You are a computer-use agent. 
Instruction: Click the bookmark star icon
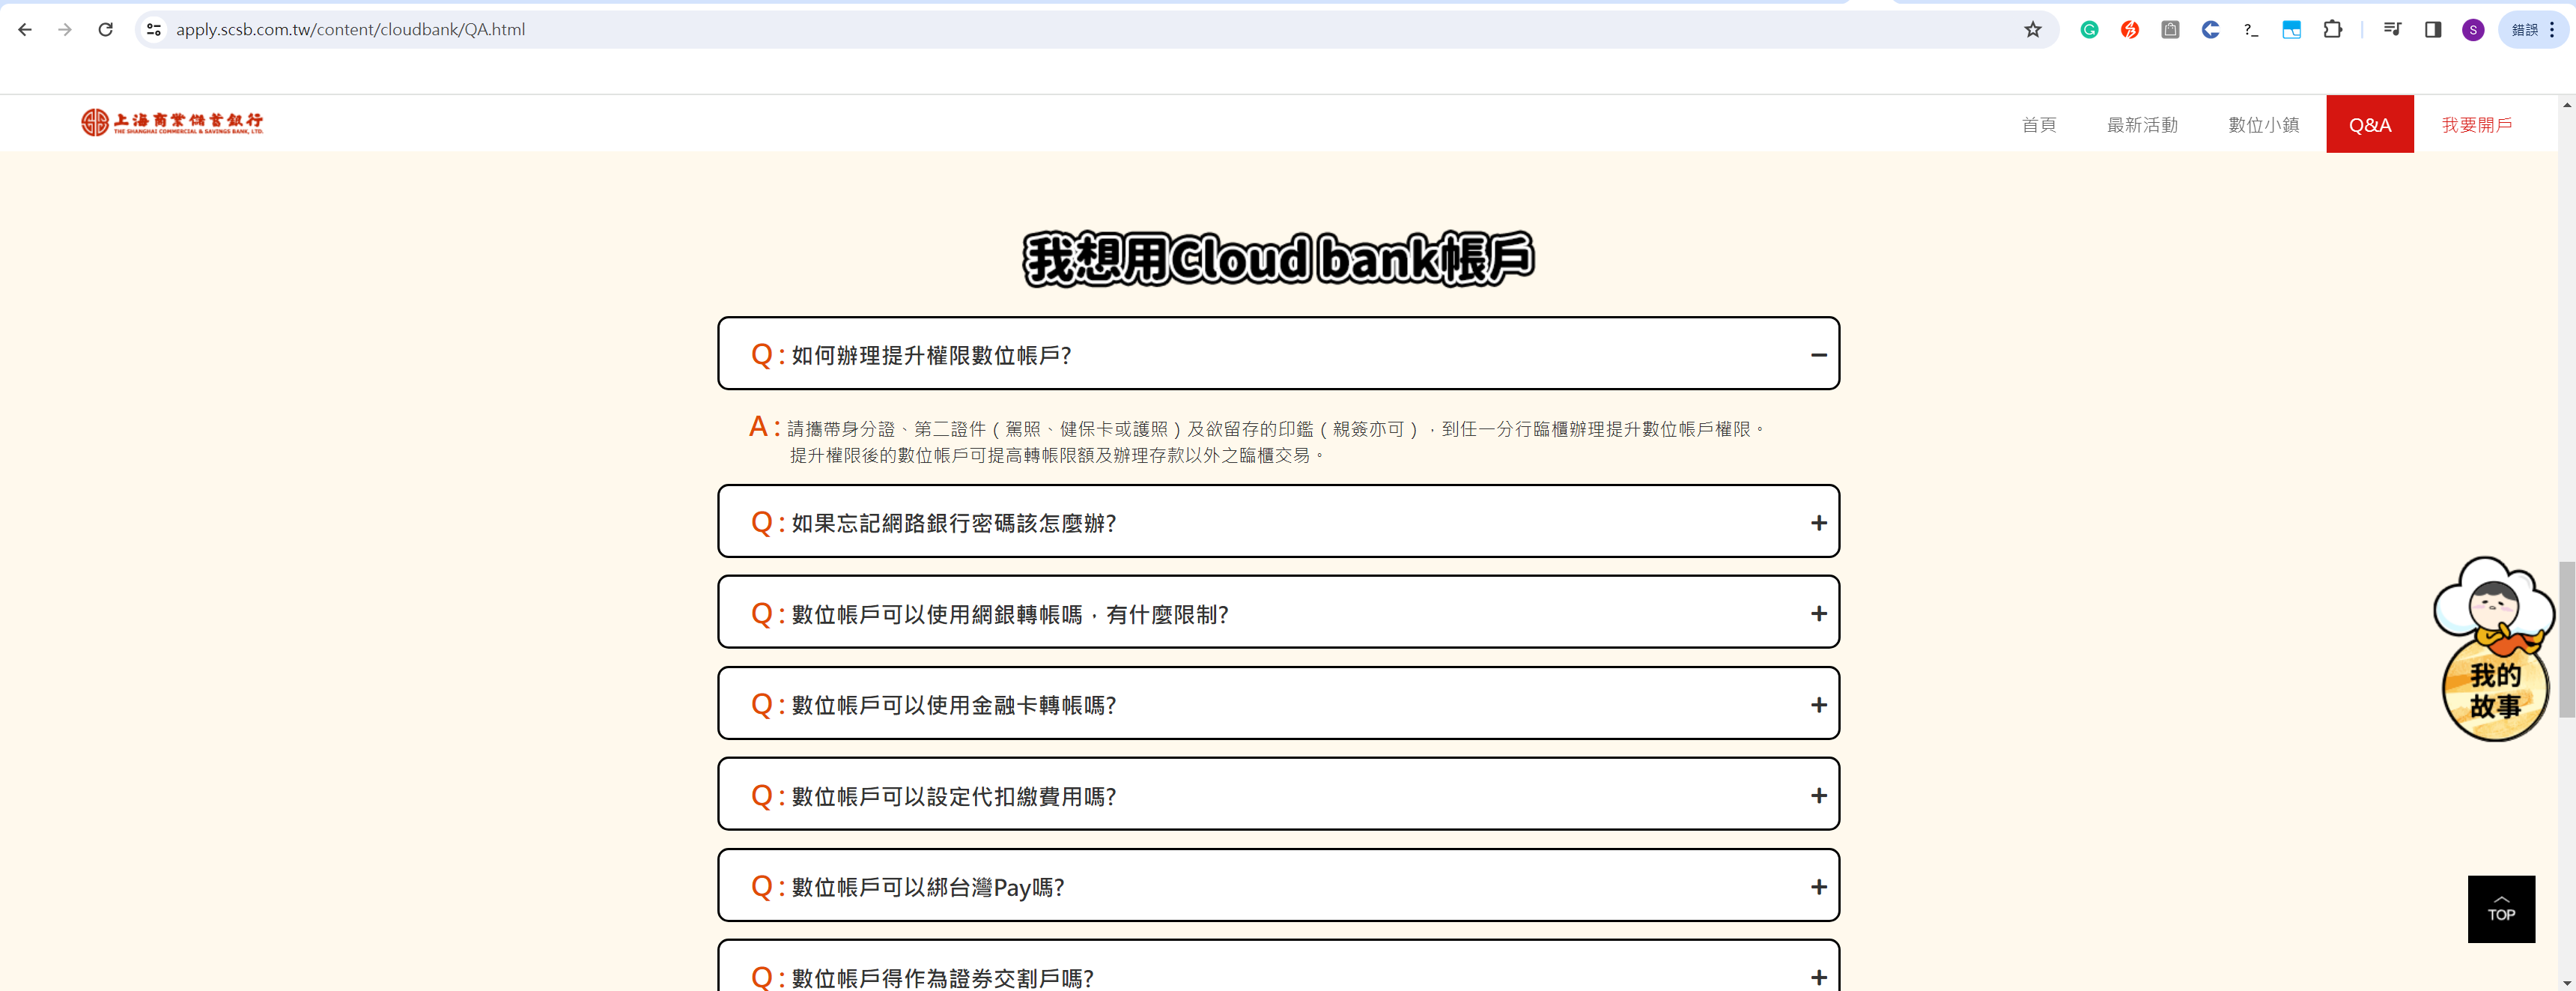[2032, 30]
